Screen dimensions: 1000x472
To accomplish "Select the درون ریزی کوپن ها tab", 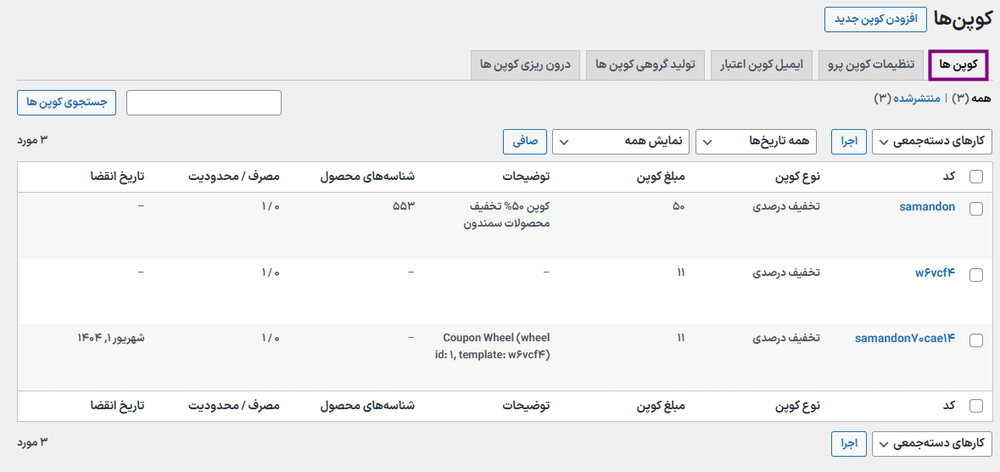I will coord(525,65).
